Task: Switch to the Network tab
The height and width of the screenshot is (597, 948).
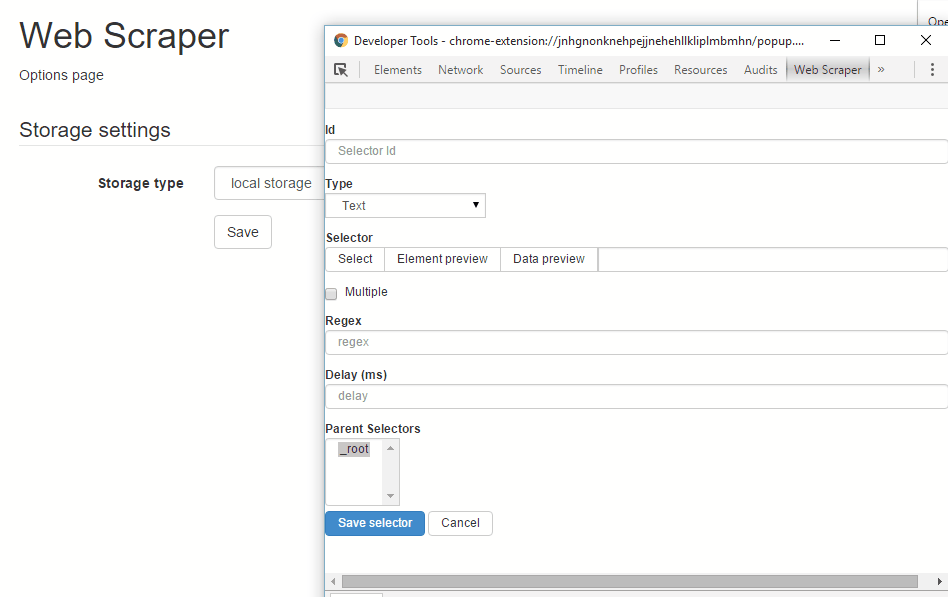Action: 461,70
